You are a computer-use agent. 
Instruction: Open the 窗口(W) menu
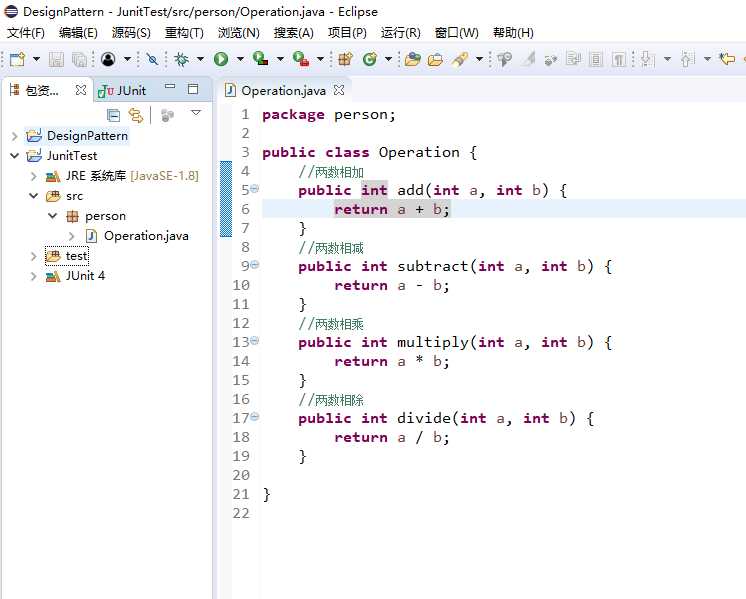[x=456, y=33]
